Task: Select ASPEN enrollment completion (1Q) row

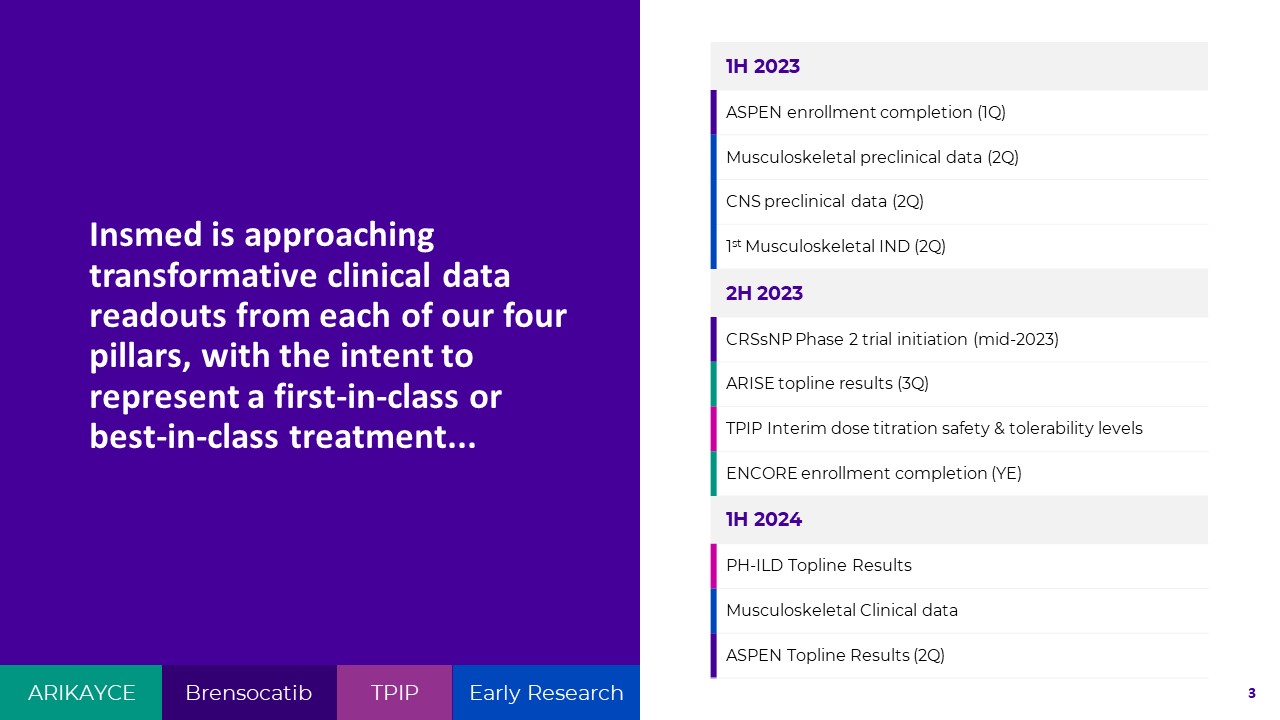Action: click(x=866, y=113)
